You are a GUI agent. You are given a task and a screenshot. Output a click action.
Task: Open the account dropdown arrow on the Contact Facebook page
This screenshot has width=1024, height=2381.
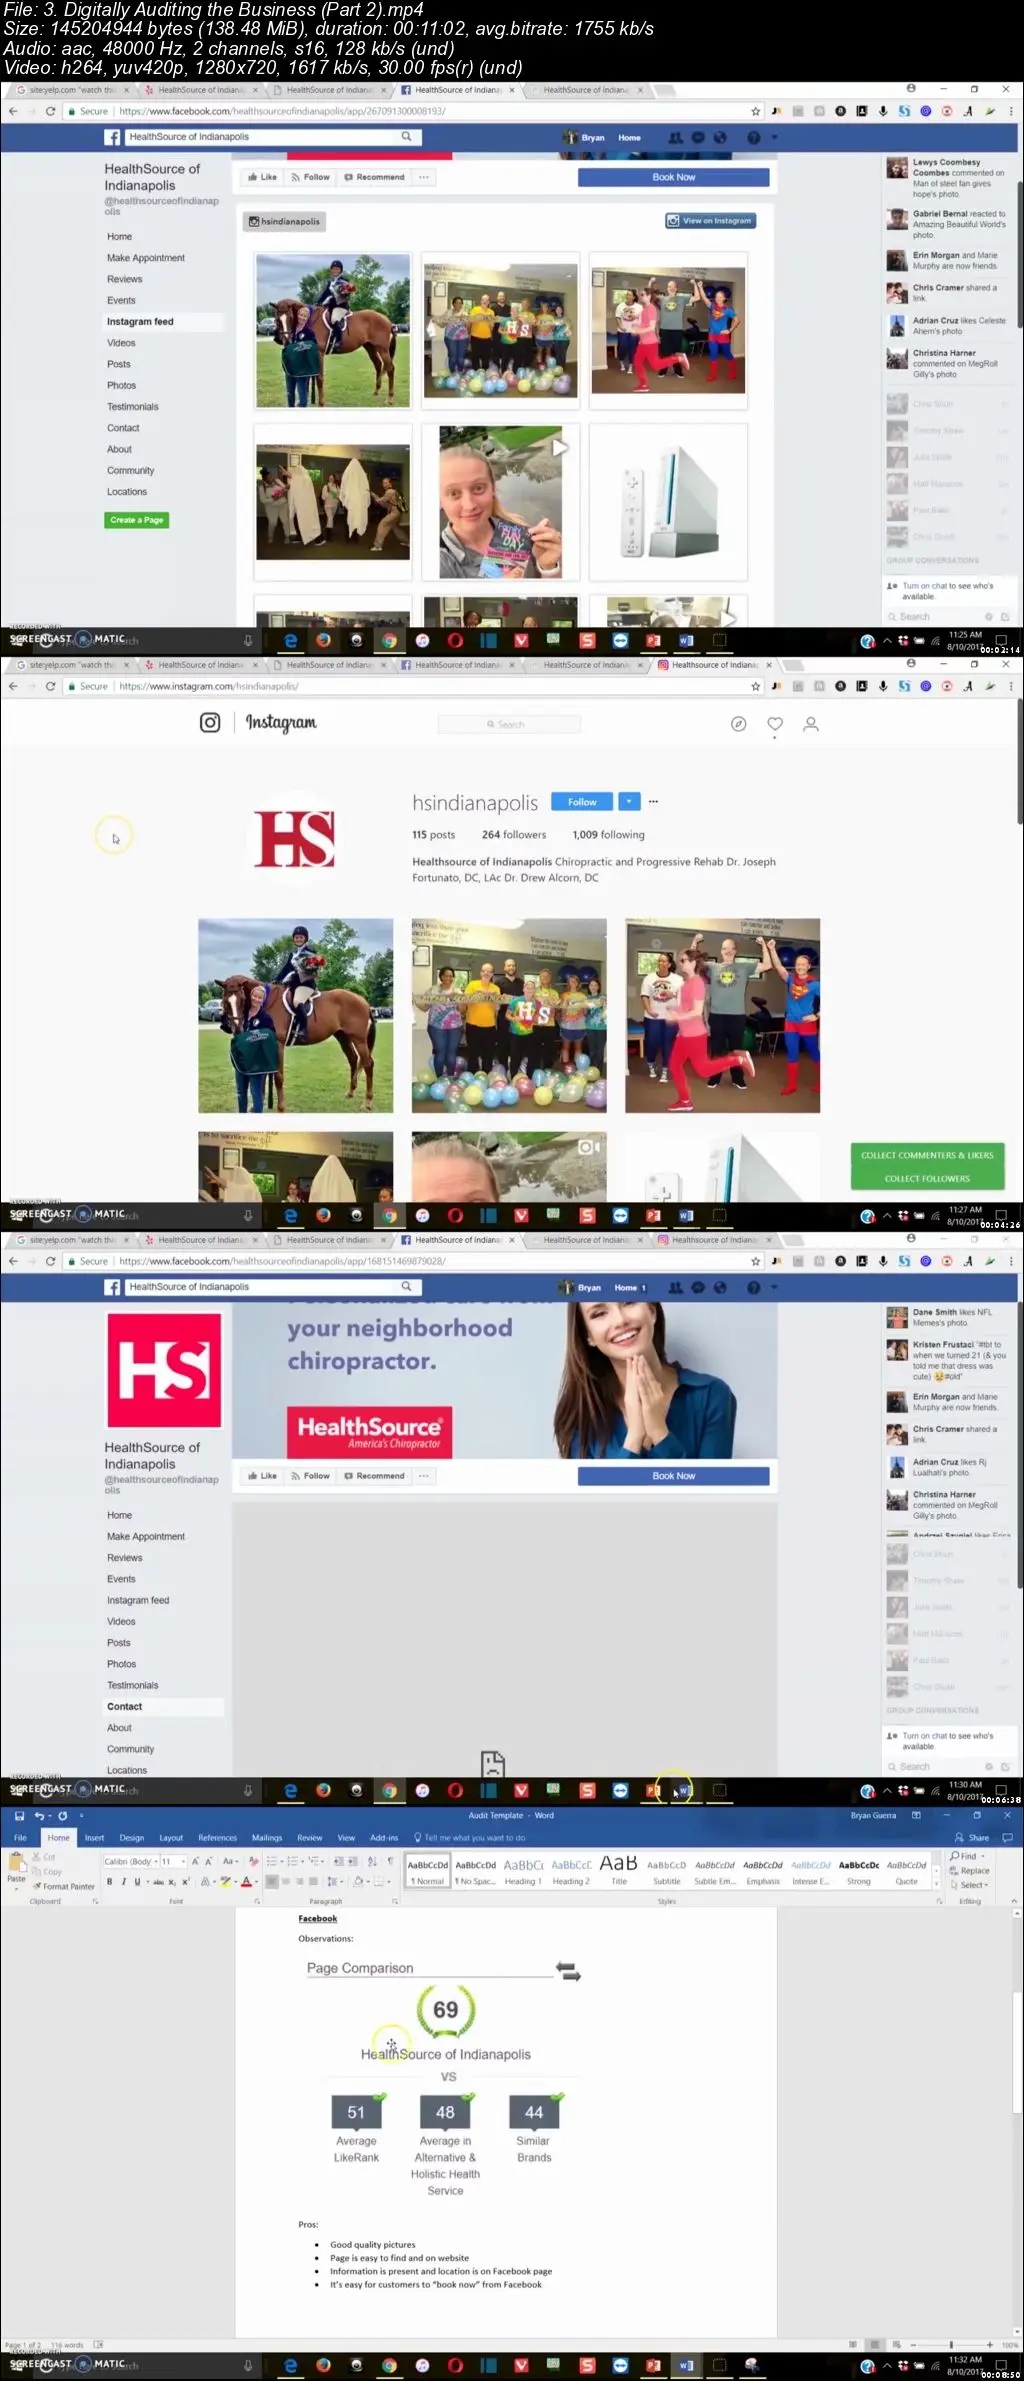pos(774,1287)
